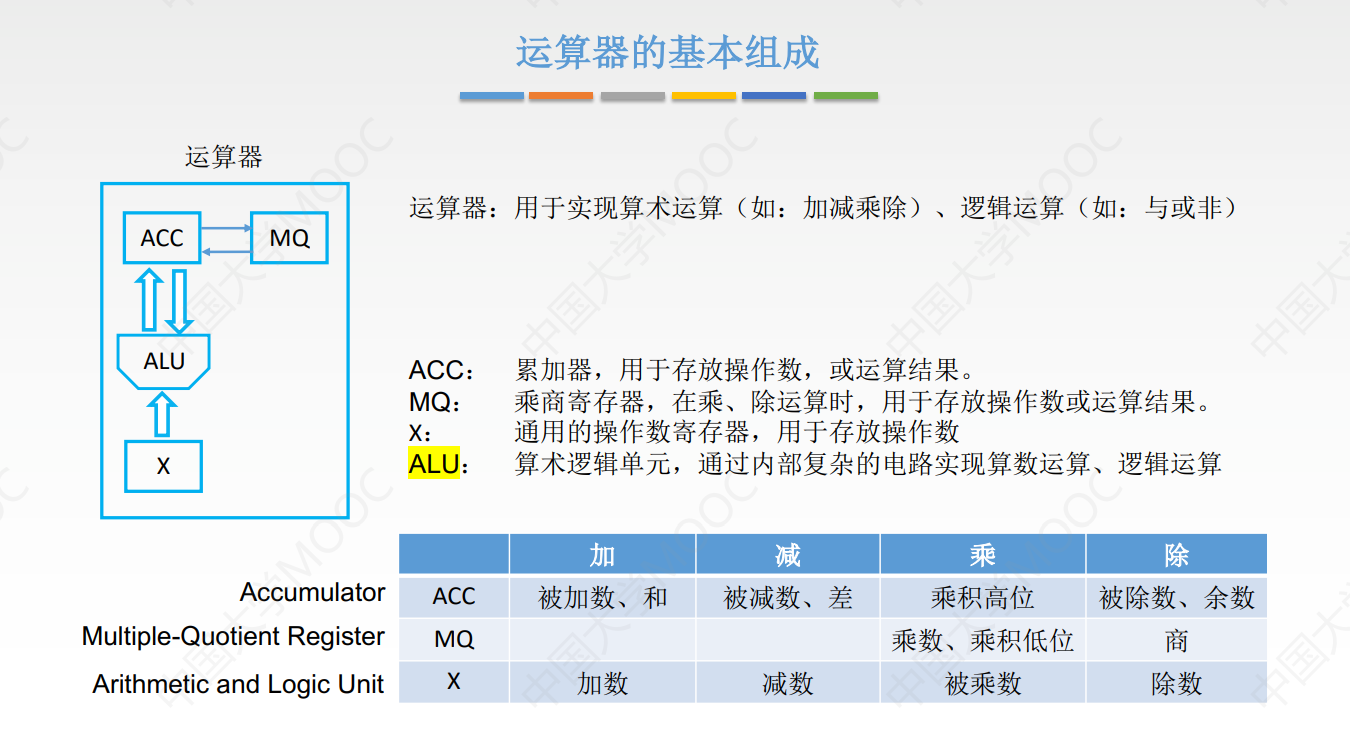Click the 除 column header
The height and width of the screenshot is (734, 1350).
[x=1176, y=553]
